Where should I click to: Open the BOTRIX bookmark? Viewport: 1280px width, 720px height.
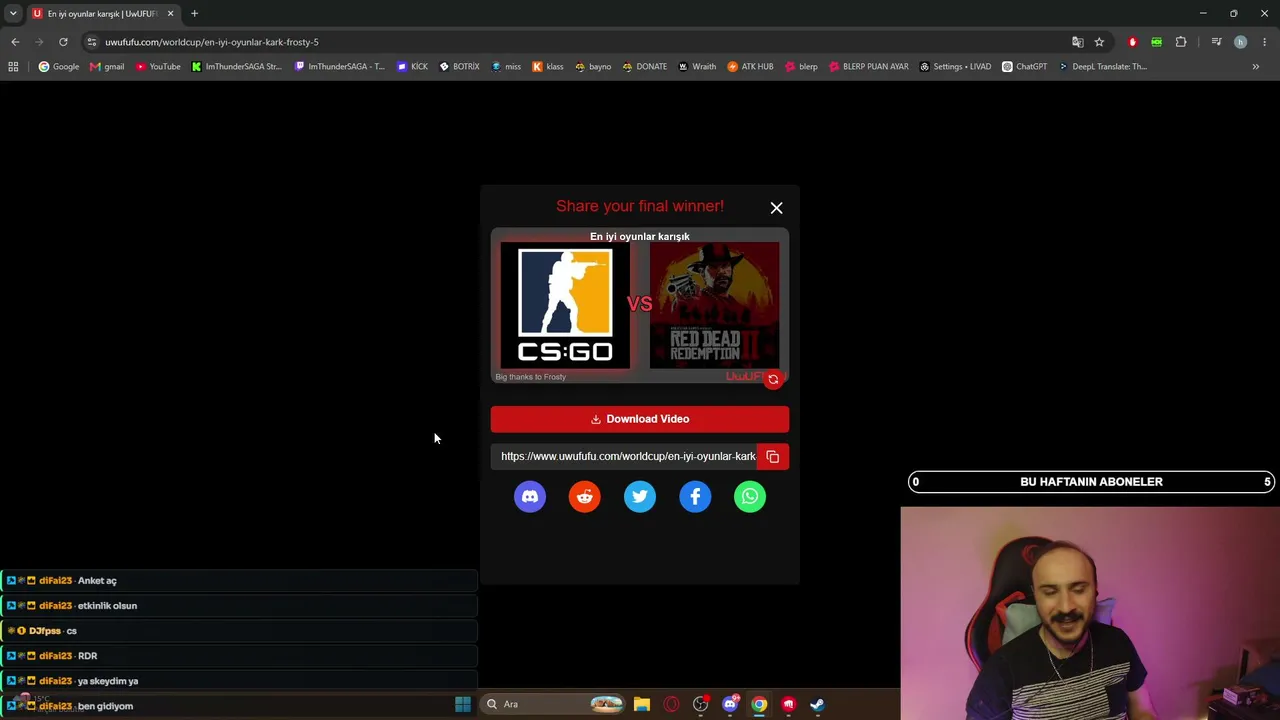tap(460, 67)
